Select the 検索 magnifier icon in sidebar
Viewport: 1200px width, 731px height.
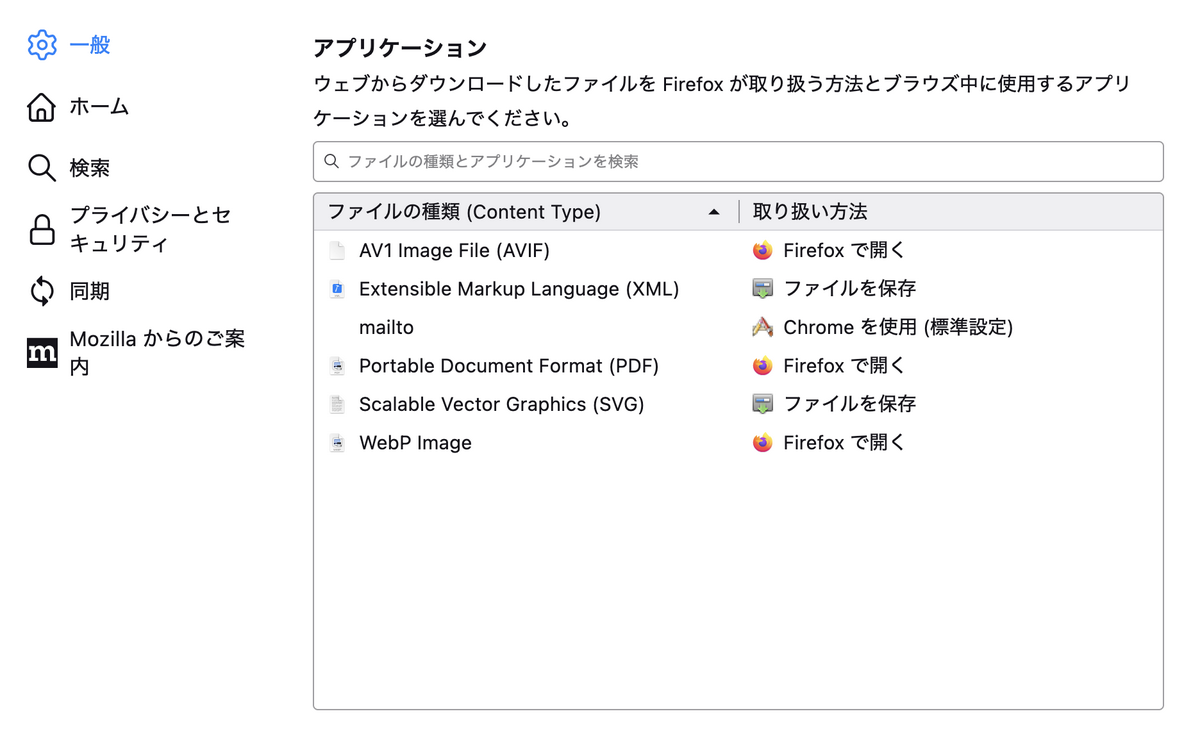coord(42,168)
